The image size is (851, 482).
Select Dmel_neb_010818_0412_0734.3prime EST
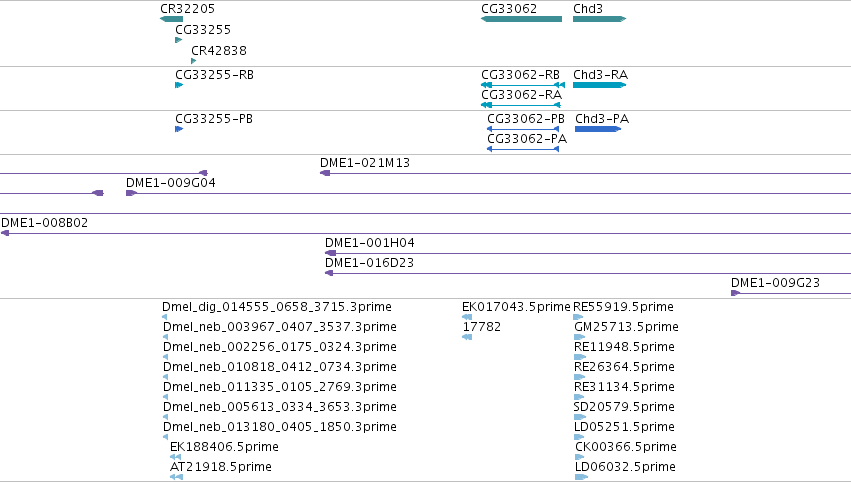pos(280,367)
